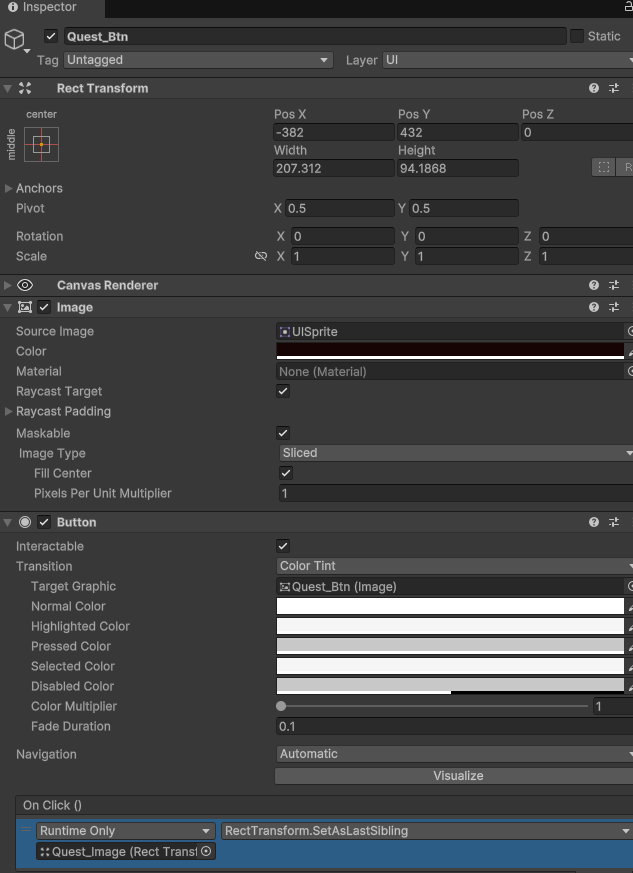
Task: Open the Layer dropdown showing UI
Action: click(507, 60)
